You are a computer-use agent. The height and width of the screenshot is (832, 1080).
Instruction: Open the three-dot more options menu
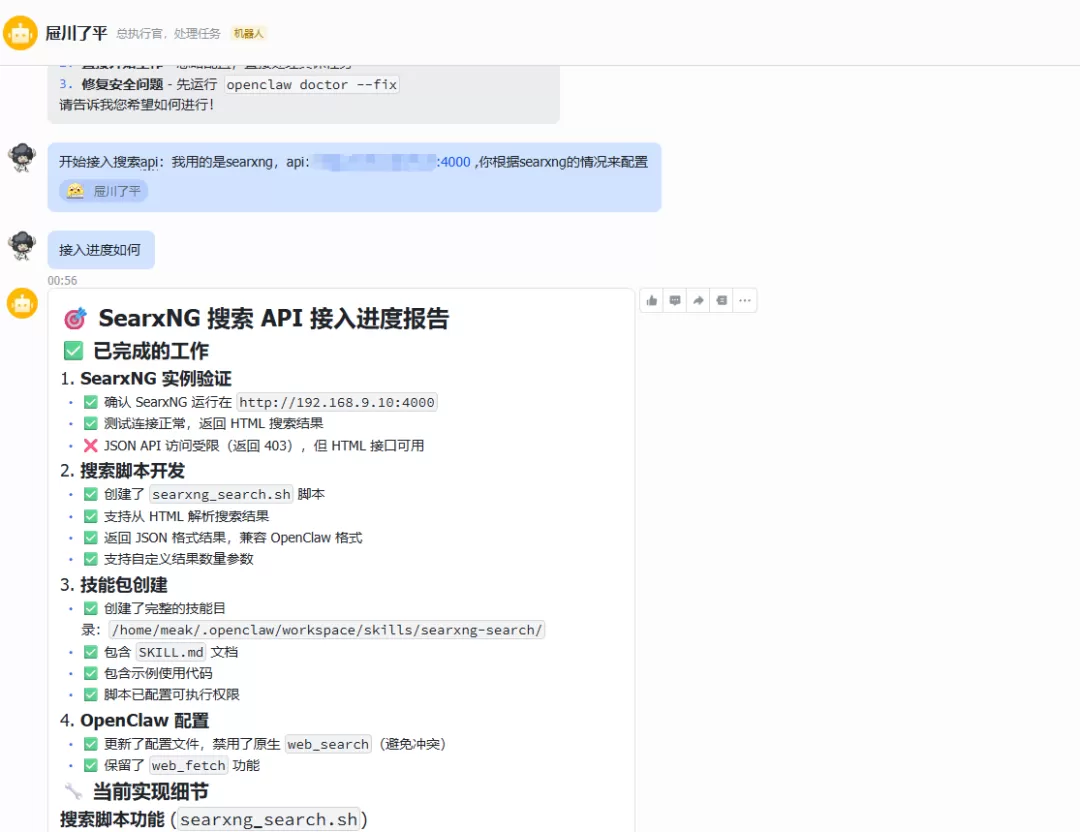click(745, 300)
